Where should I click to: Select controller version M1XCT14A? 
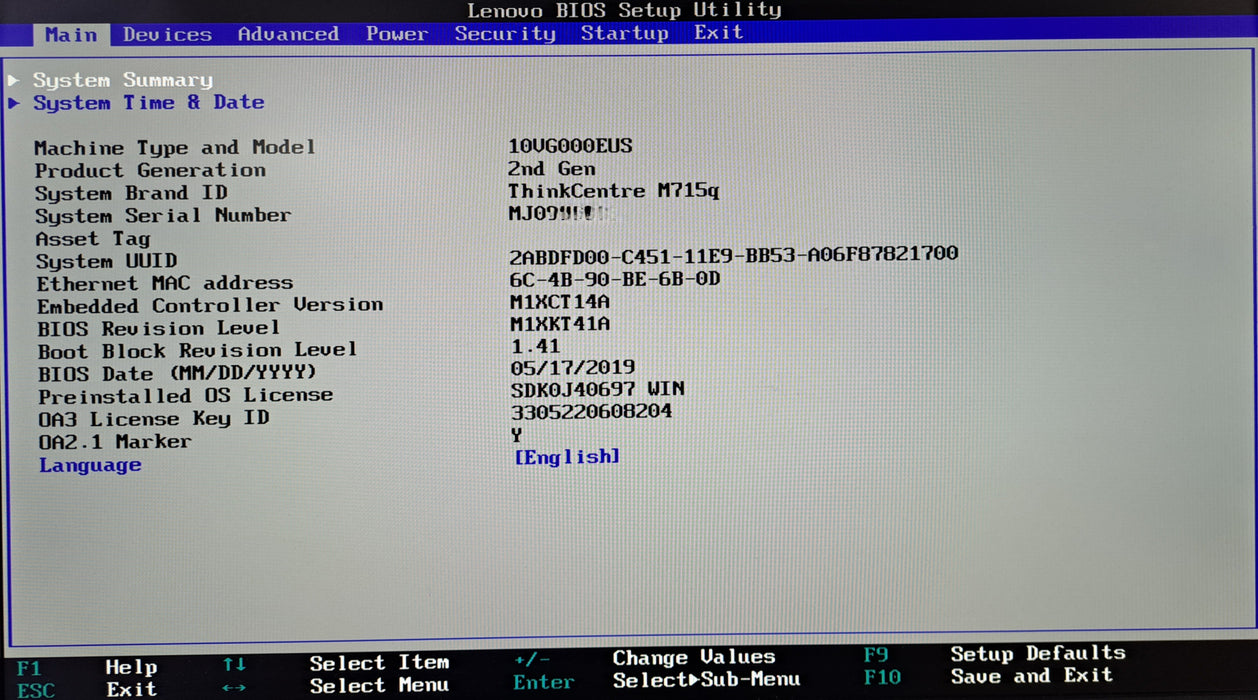[559, 302]
